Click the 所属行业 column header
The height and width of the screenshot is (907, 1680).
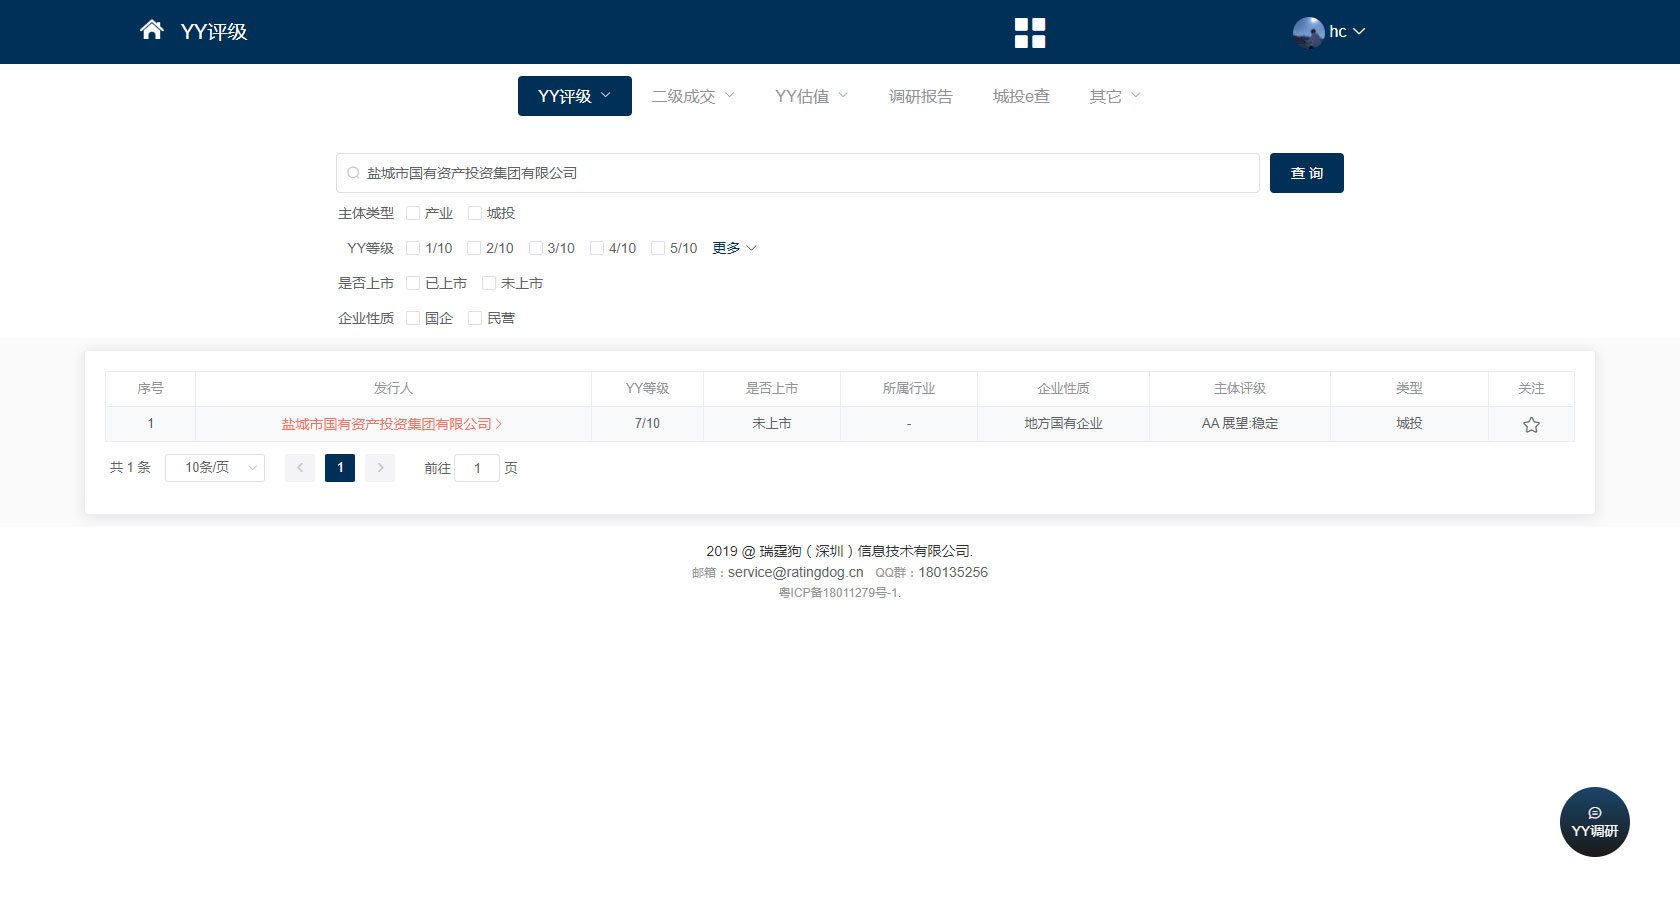(909, 388)
